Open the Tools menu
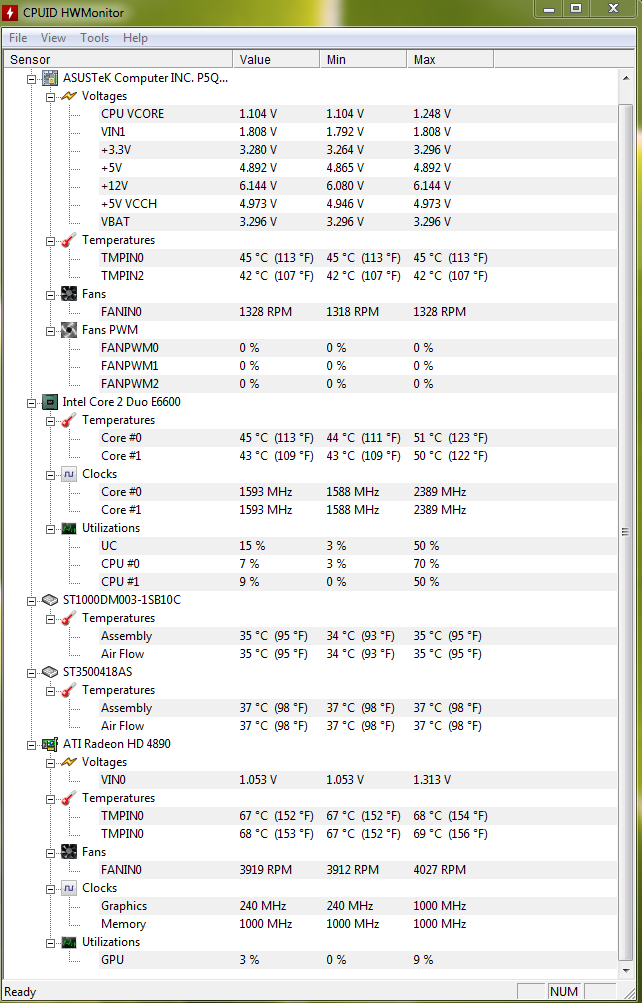This screenshot has width=642, height=1003. [x=95, y=38]
